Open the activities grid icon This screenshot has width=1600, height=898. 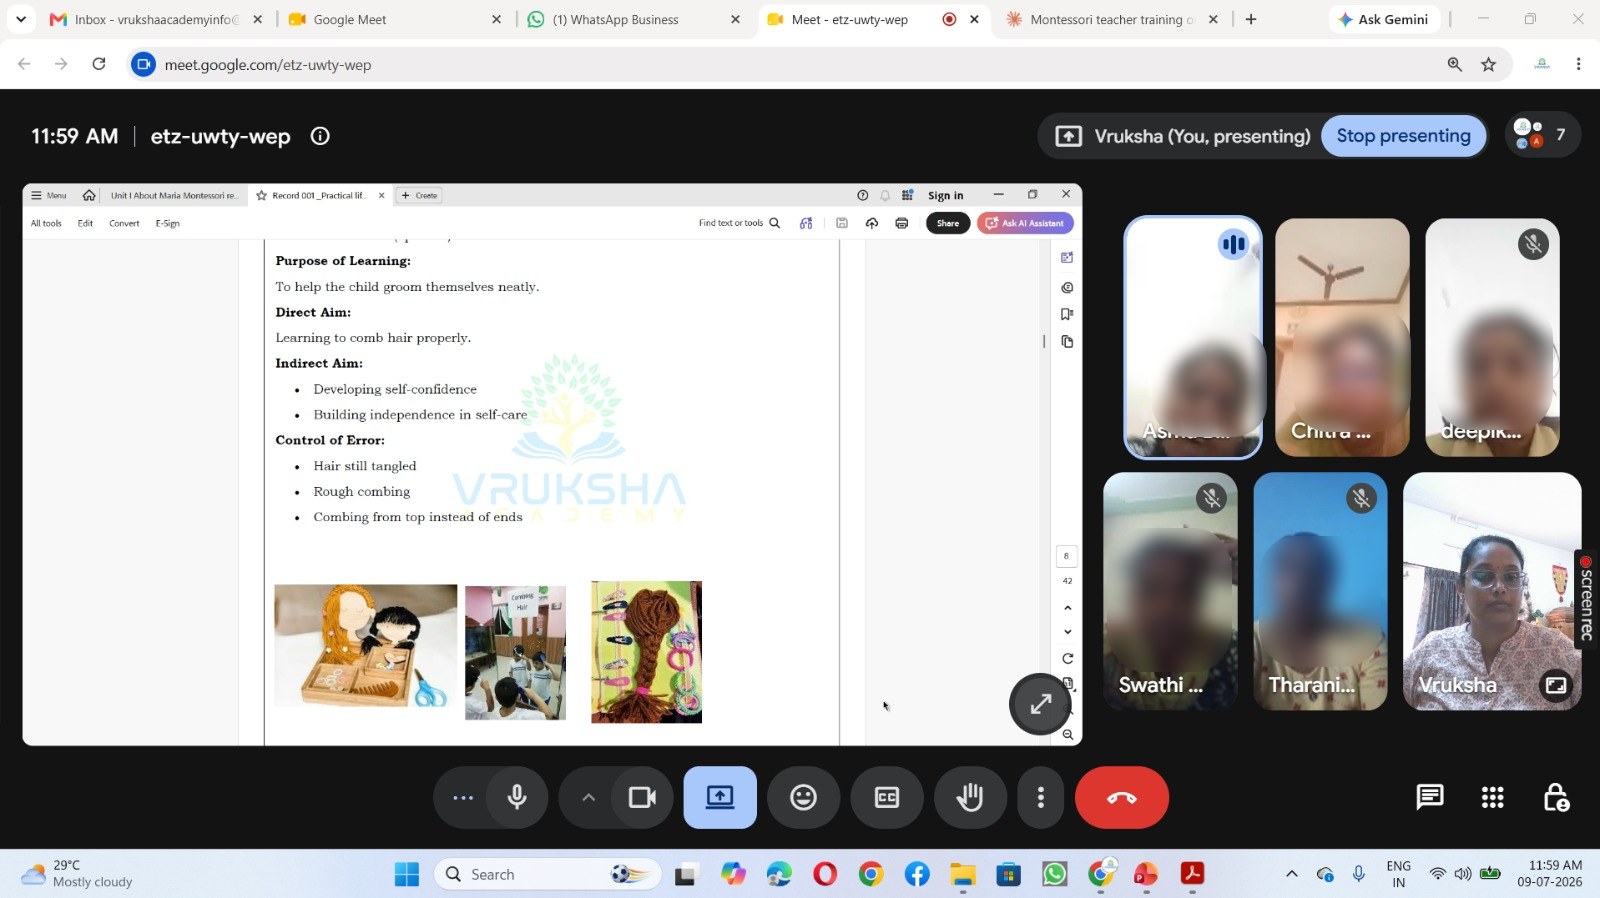tap(1493, 797)
